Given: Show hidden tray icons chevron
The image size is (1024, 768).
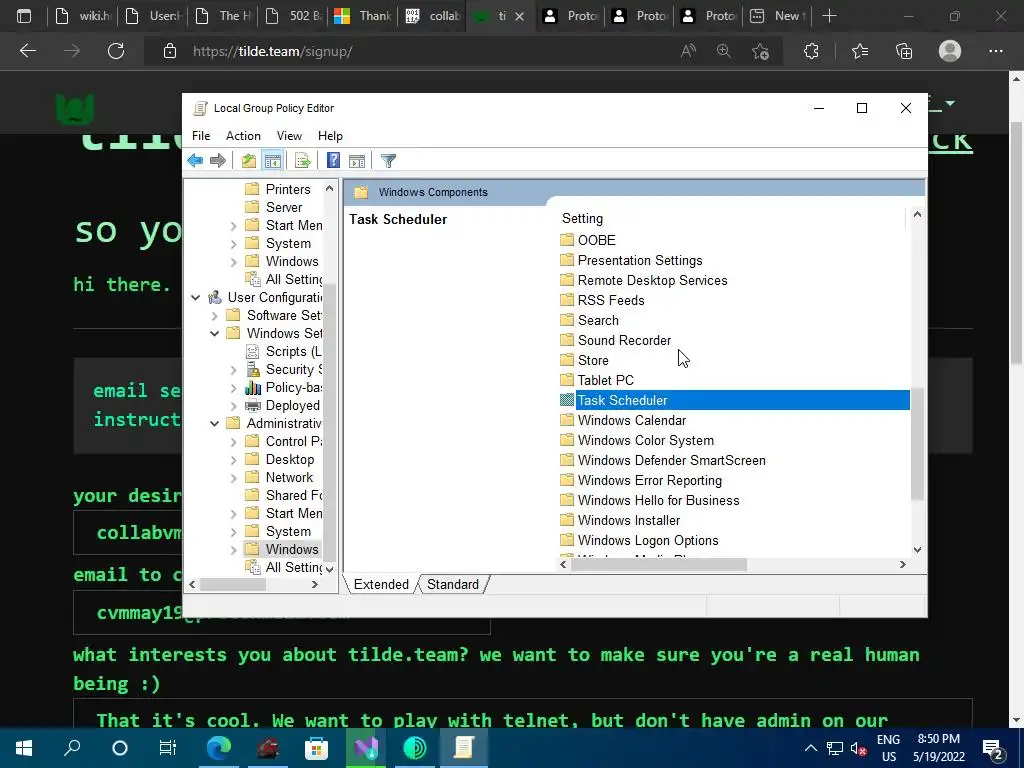Looking at the screenshot, I should pos(810,748).
